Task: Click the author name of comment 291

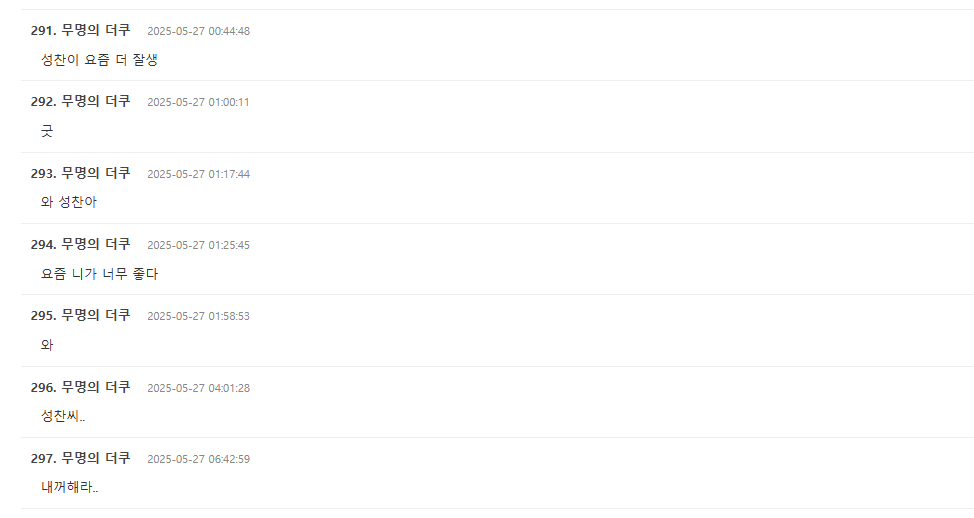Action: coord(95,30)
